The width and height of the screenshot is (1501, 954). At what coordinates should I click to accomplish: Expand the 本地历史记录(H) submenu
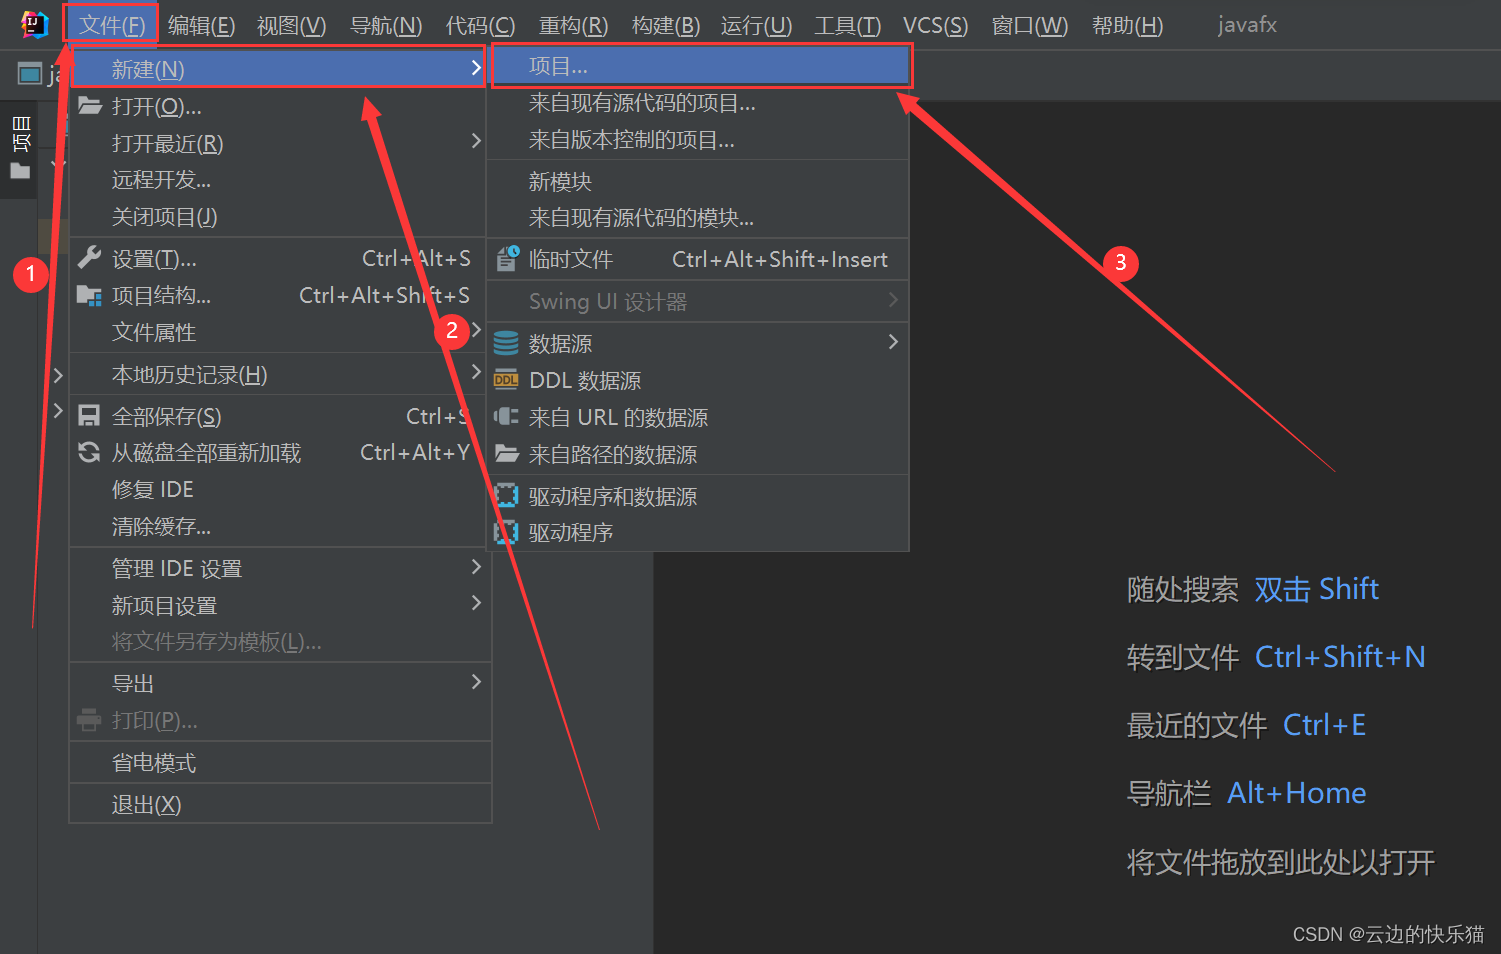pos(476,372)
